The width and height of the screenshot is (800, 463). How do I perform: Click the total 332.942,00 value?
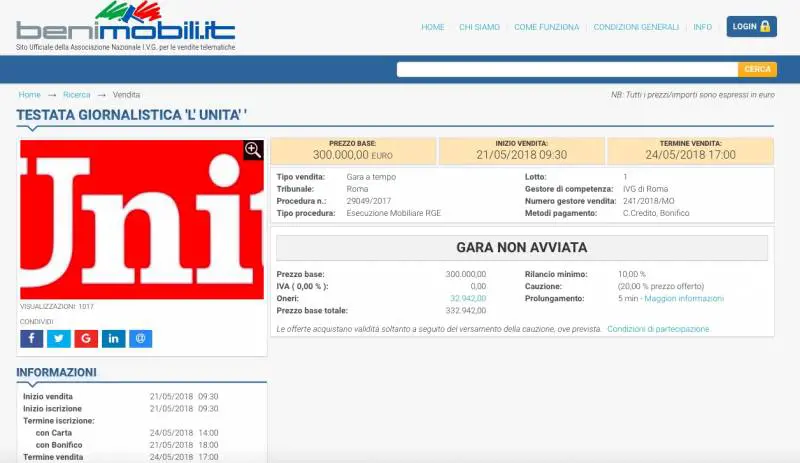[466, 311]
